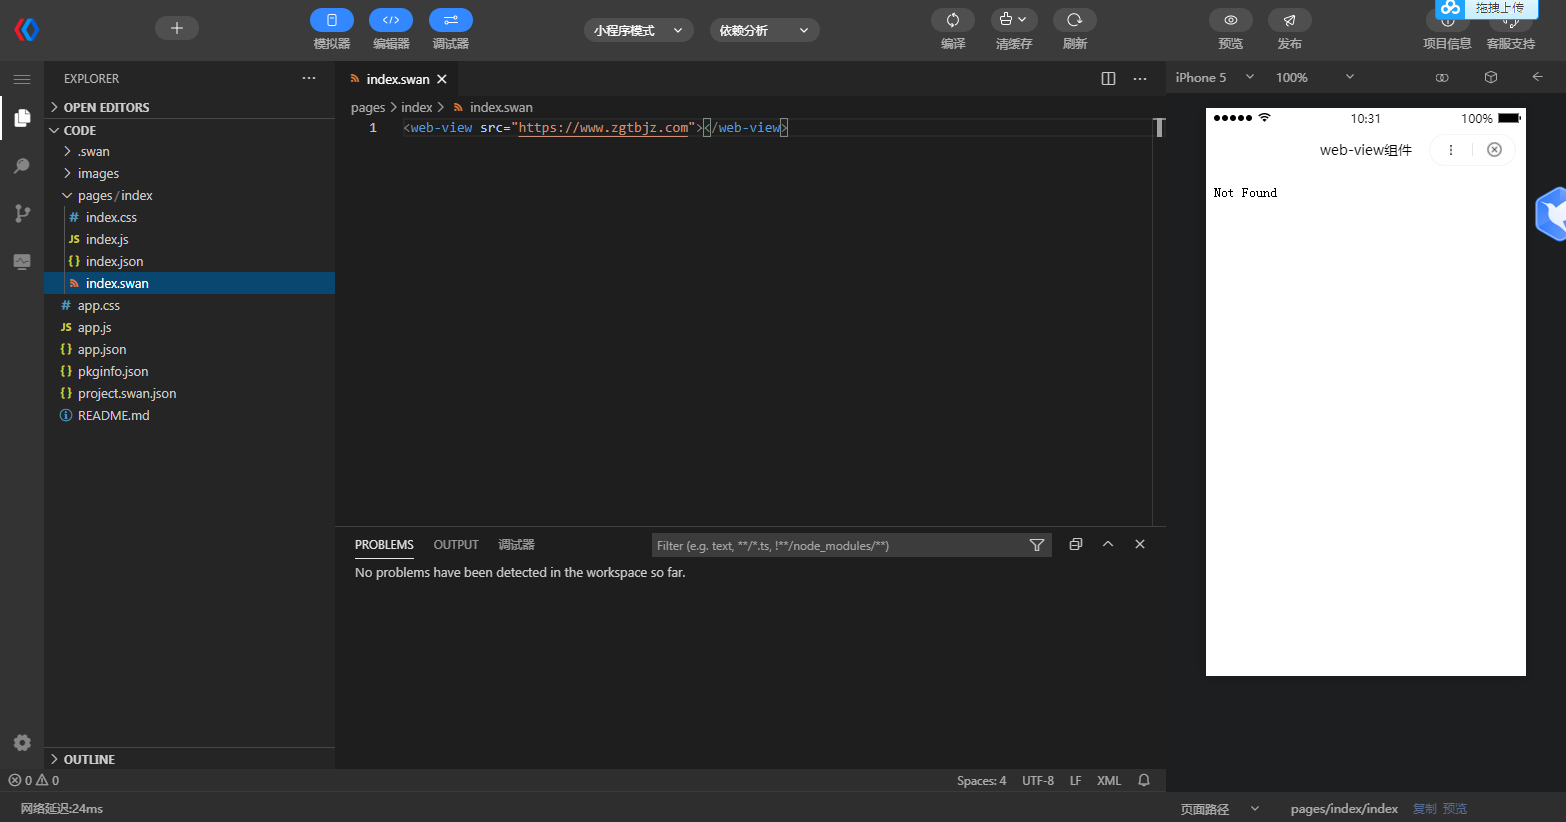The height and width of the screenshot is (822, 1566).
Task: Open the 小程序模式 mode dropdown
Action: pyautogui.click(x=638, y=31)
